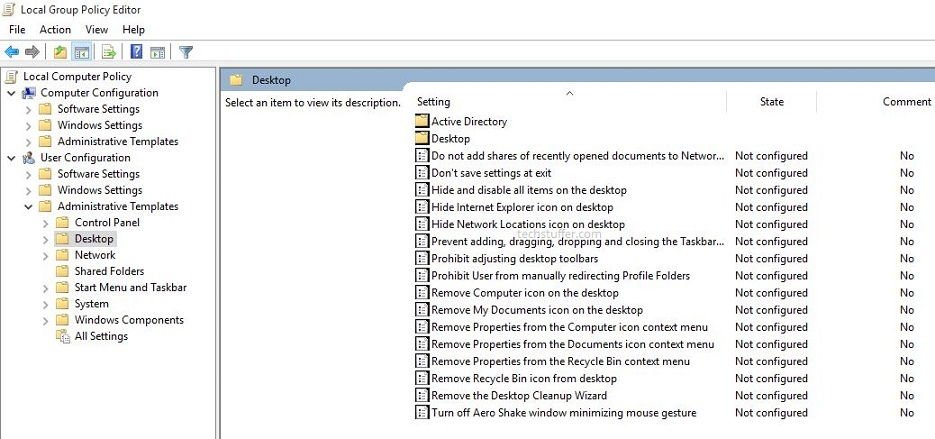Image resolution: width=935 pixels, height=439 pixels.
Task: Expand the System tree node
Action: [46, 304]
